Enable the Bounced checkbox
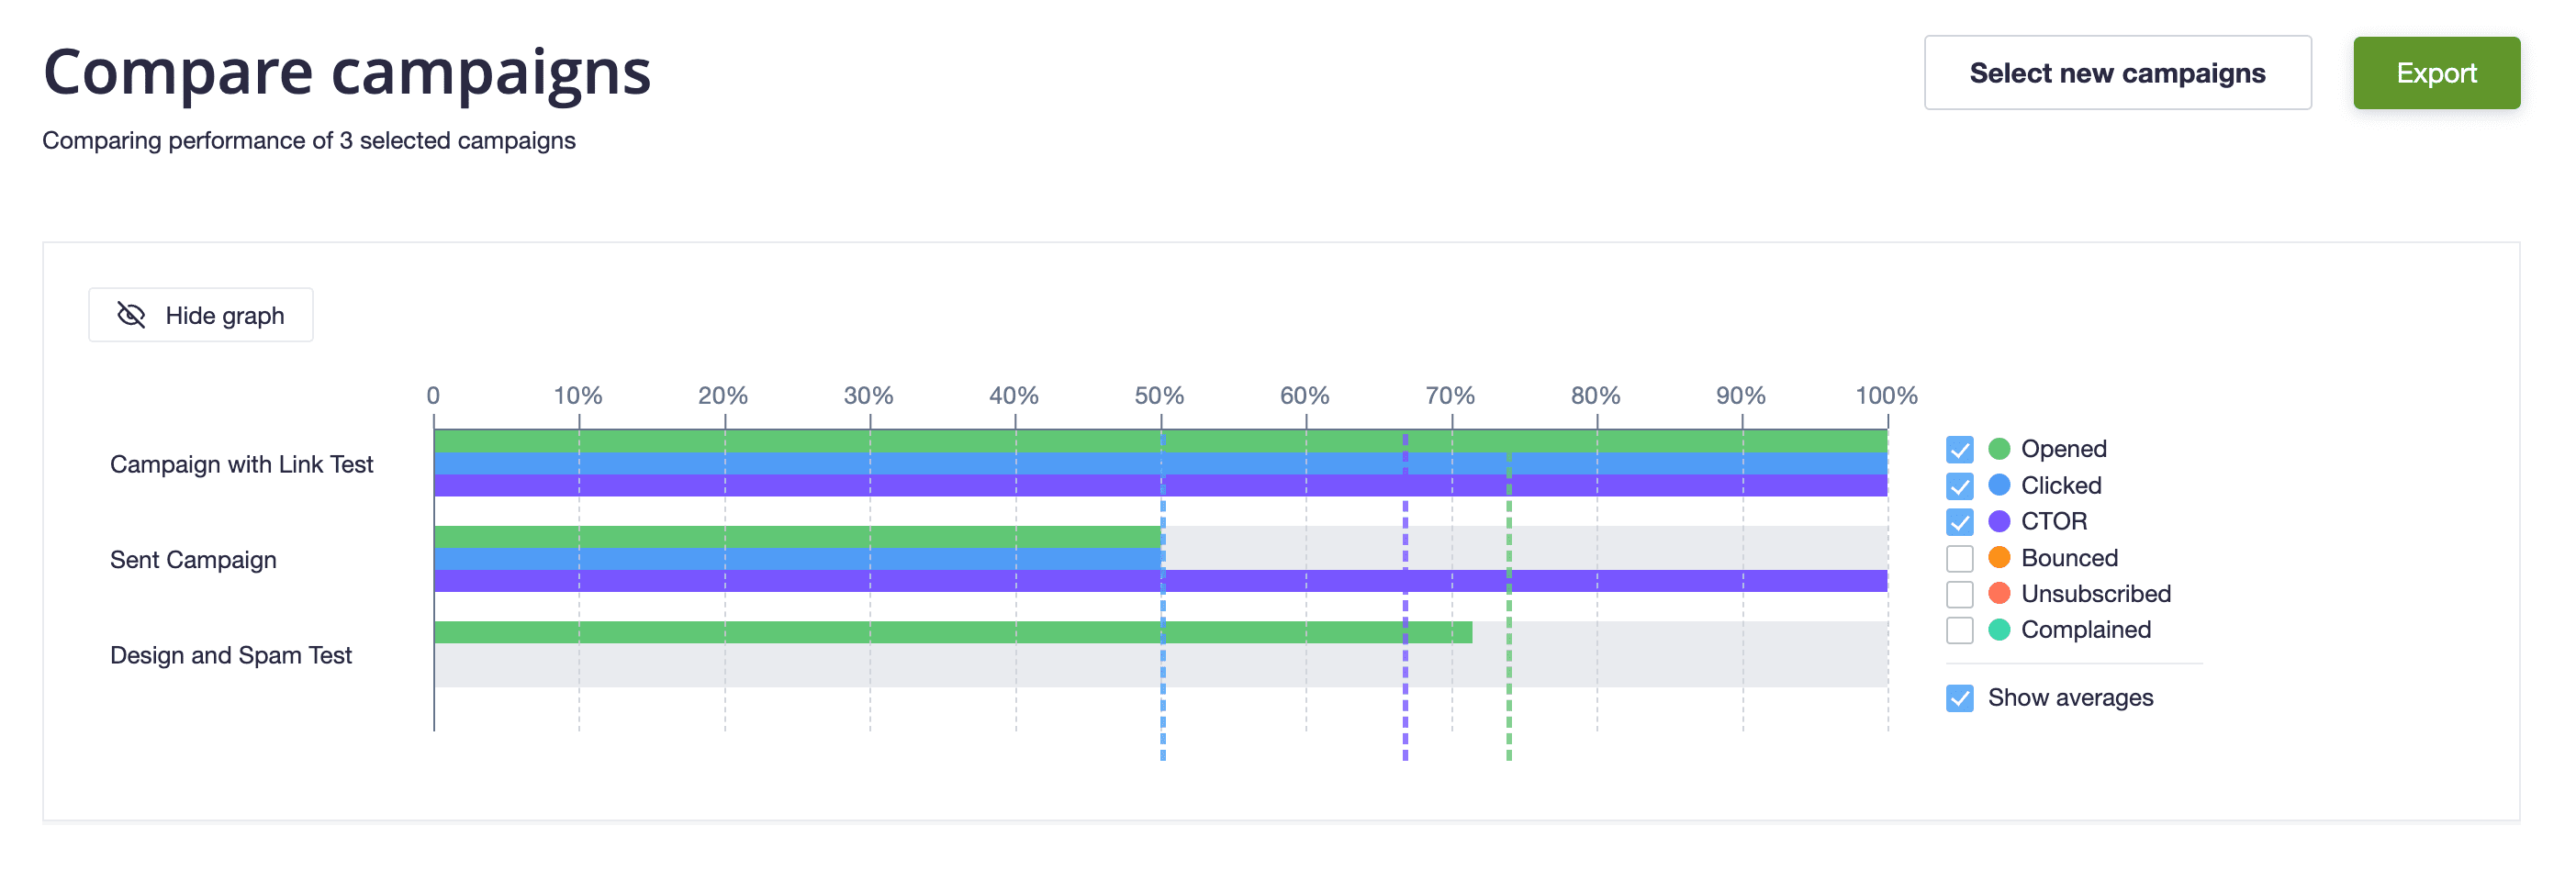The width and height of the screenshot is (2576, 870). click(1959, 557)
